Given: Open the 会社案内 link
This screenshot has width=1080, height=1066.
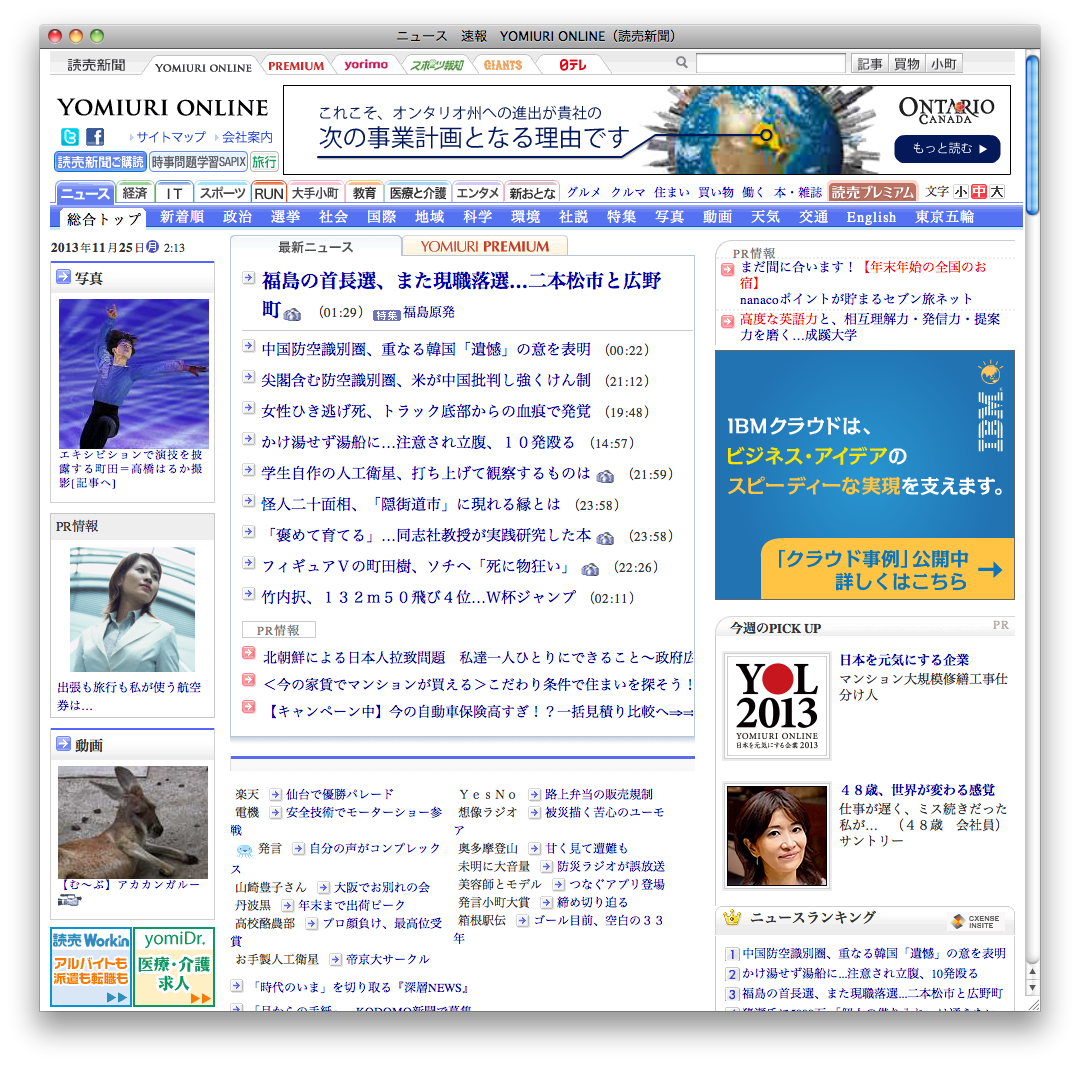Looking at the screenshot, I should pyautogui.click(x=247, y=137).
